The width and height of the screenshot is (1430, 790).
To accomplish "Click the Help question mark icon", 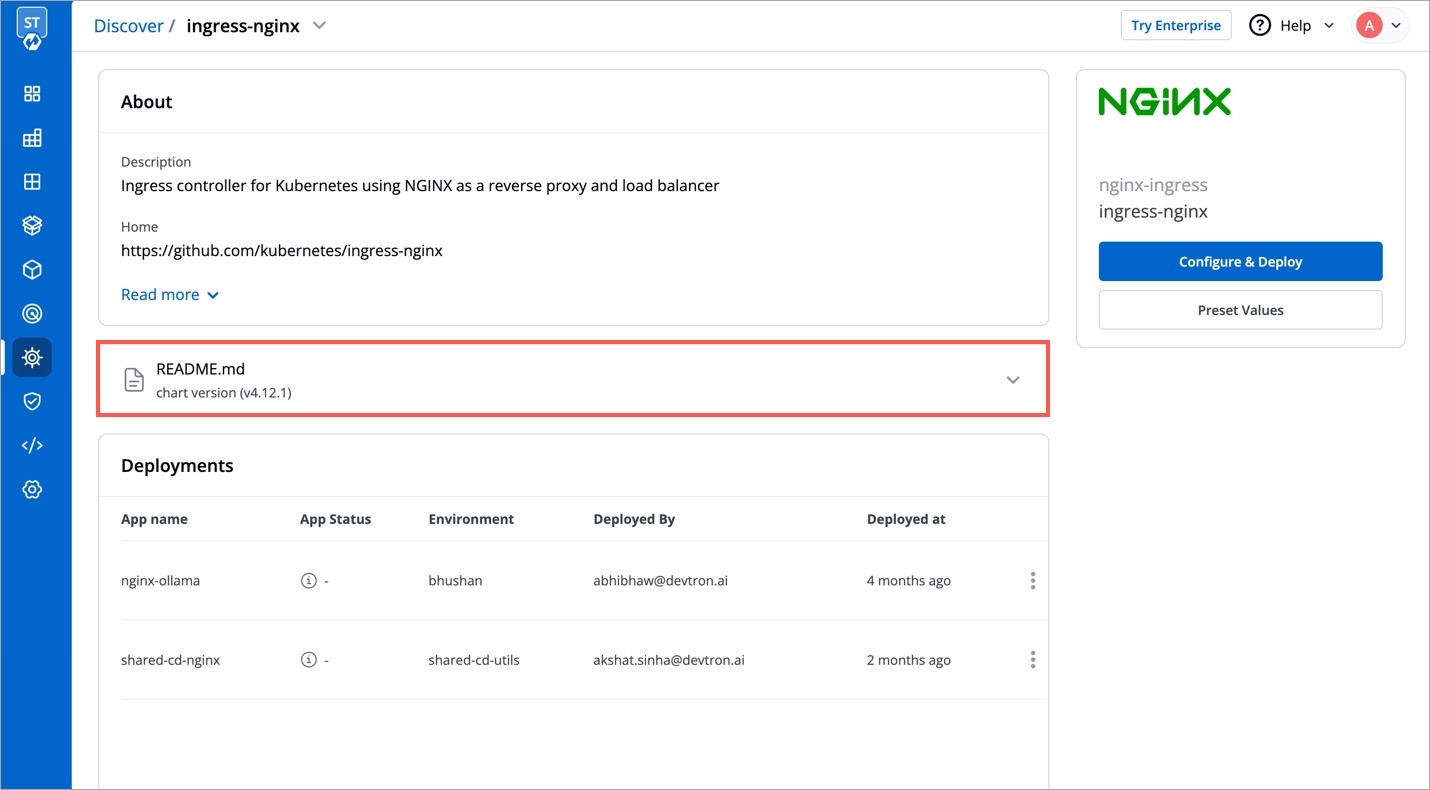I will coord(1260,26).
